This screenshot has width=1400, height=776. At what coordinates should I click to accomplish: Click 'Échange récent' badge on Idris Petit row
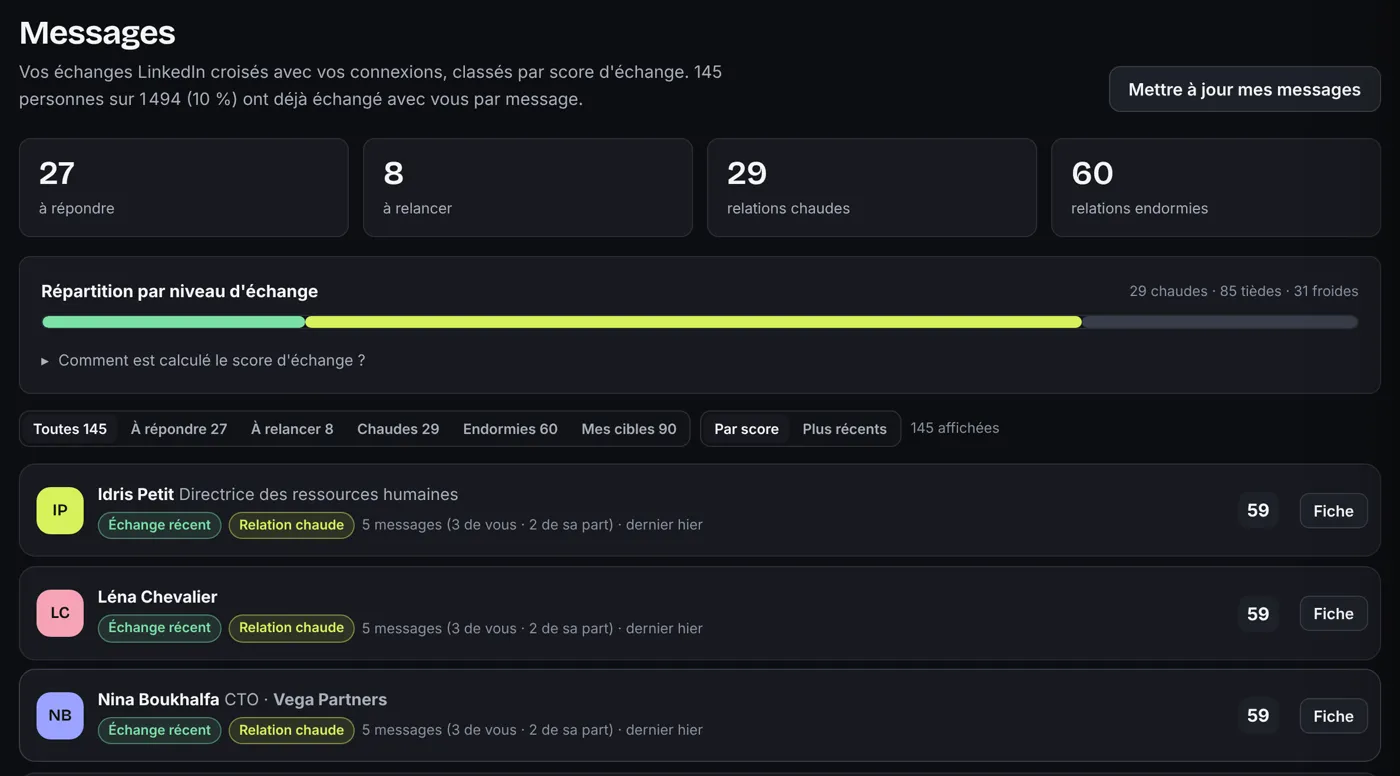click(x=159, y=525)
